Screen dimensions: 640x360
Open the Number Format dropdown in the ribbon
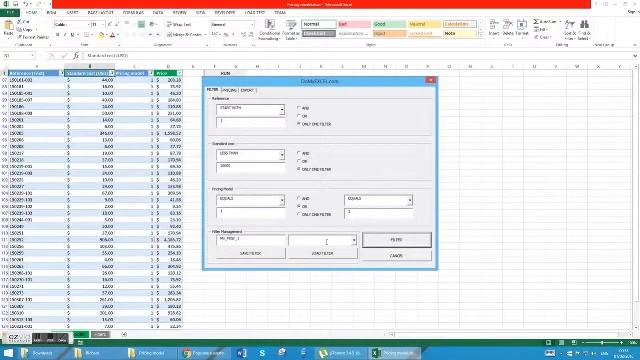251,25
